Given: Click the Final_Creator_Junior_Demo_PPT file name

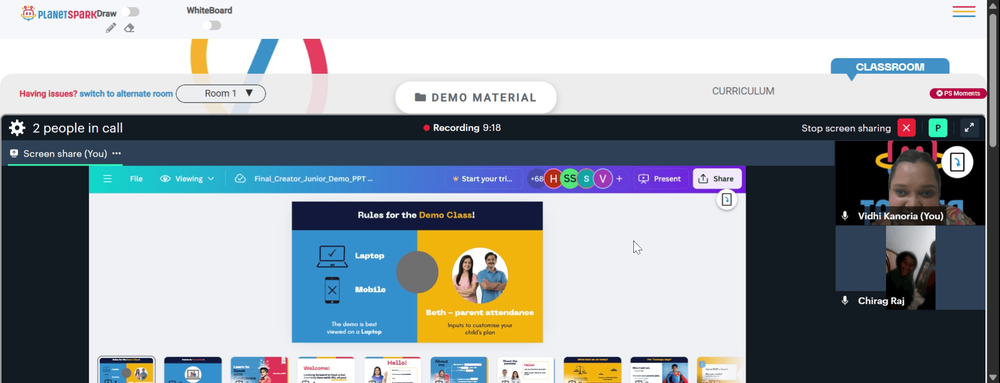Looking at the screenshot, I should [313, 179].
